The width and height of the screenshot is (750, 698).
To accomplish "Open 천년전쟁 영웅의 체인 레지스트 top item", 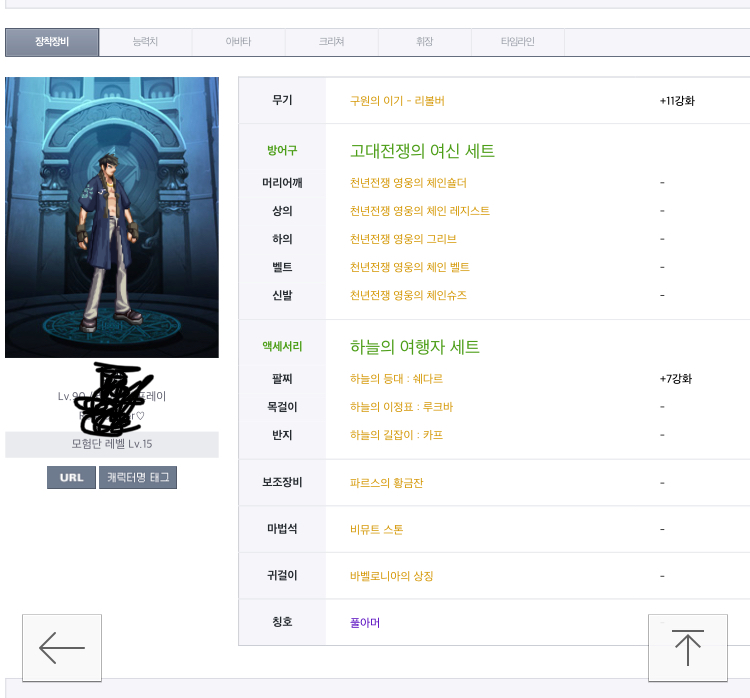I will coord(419,211).
